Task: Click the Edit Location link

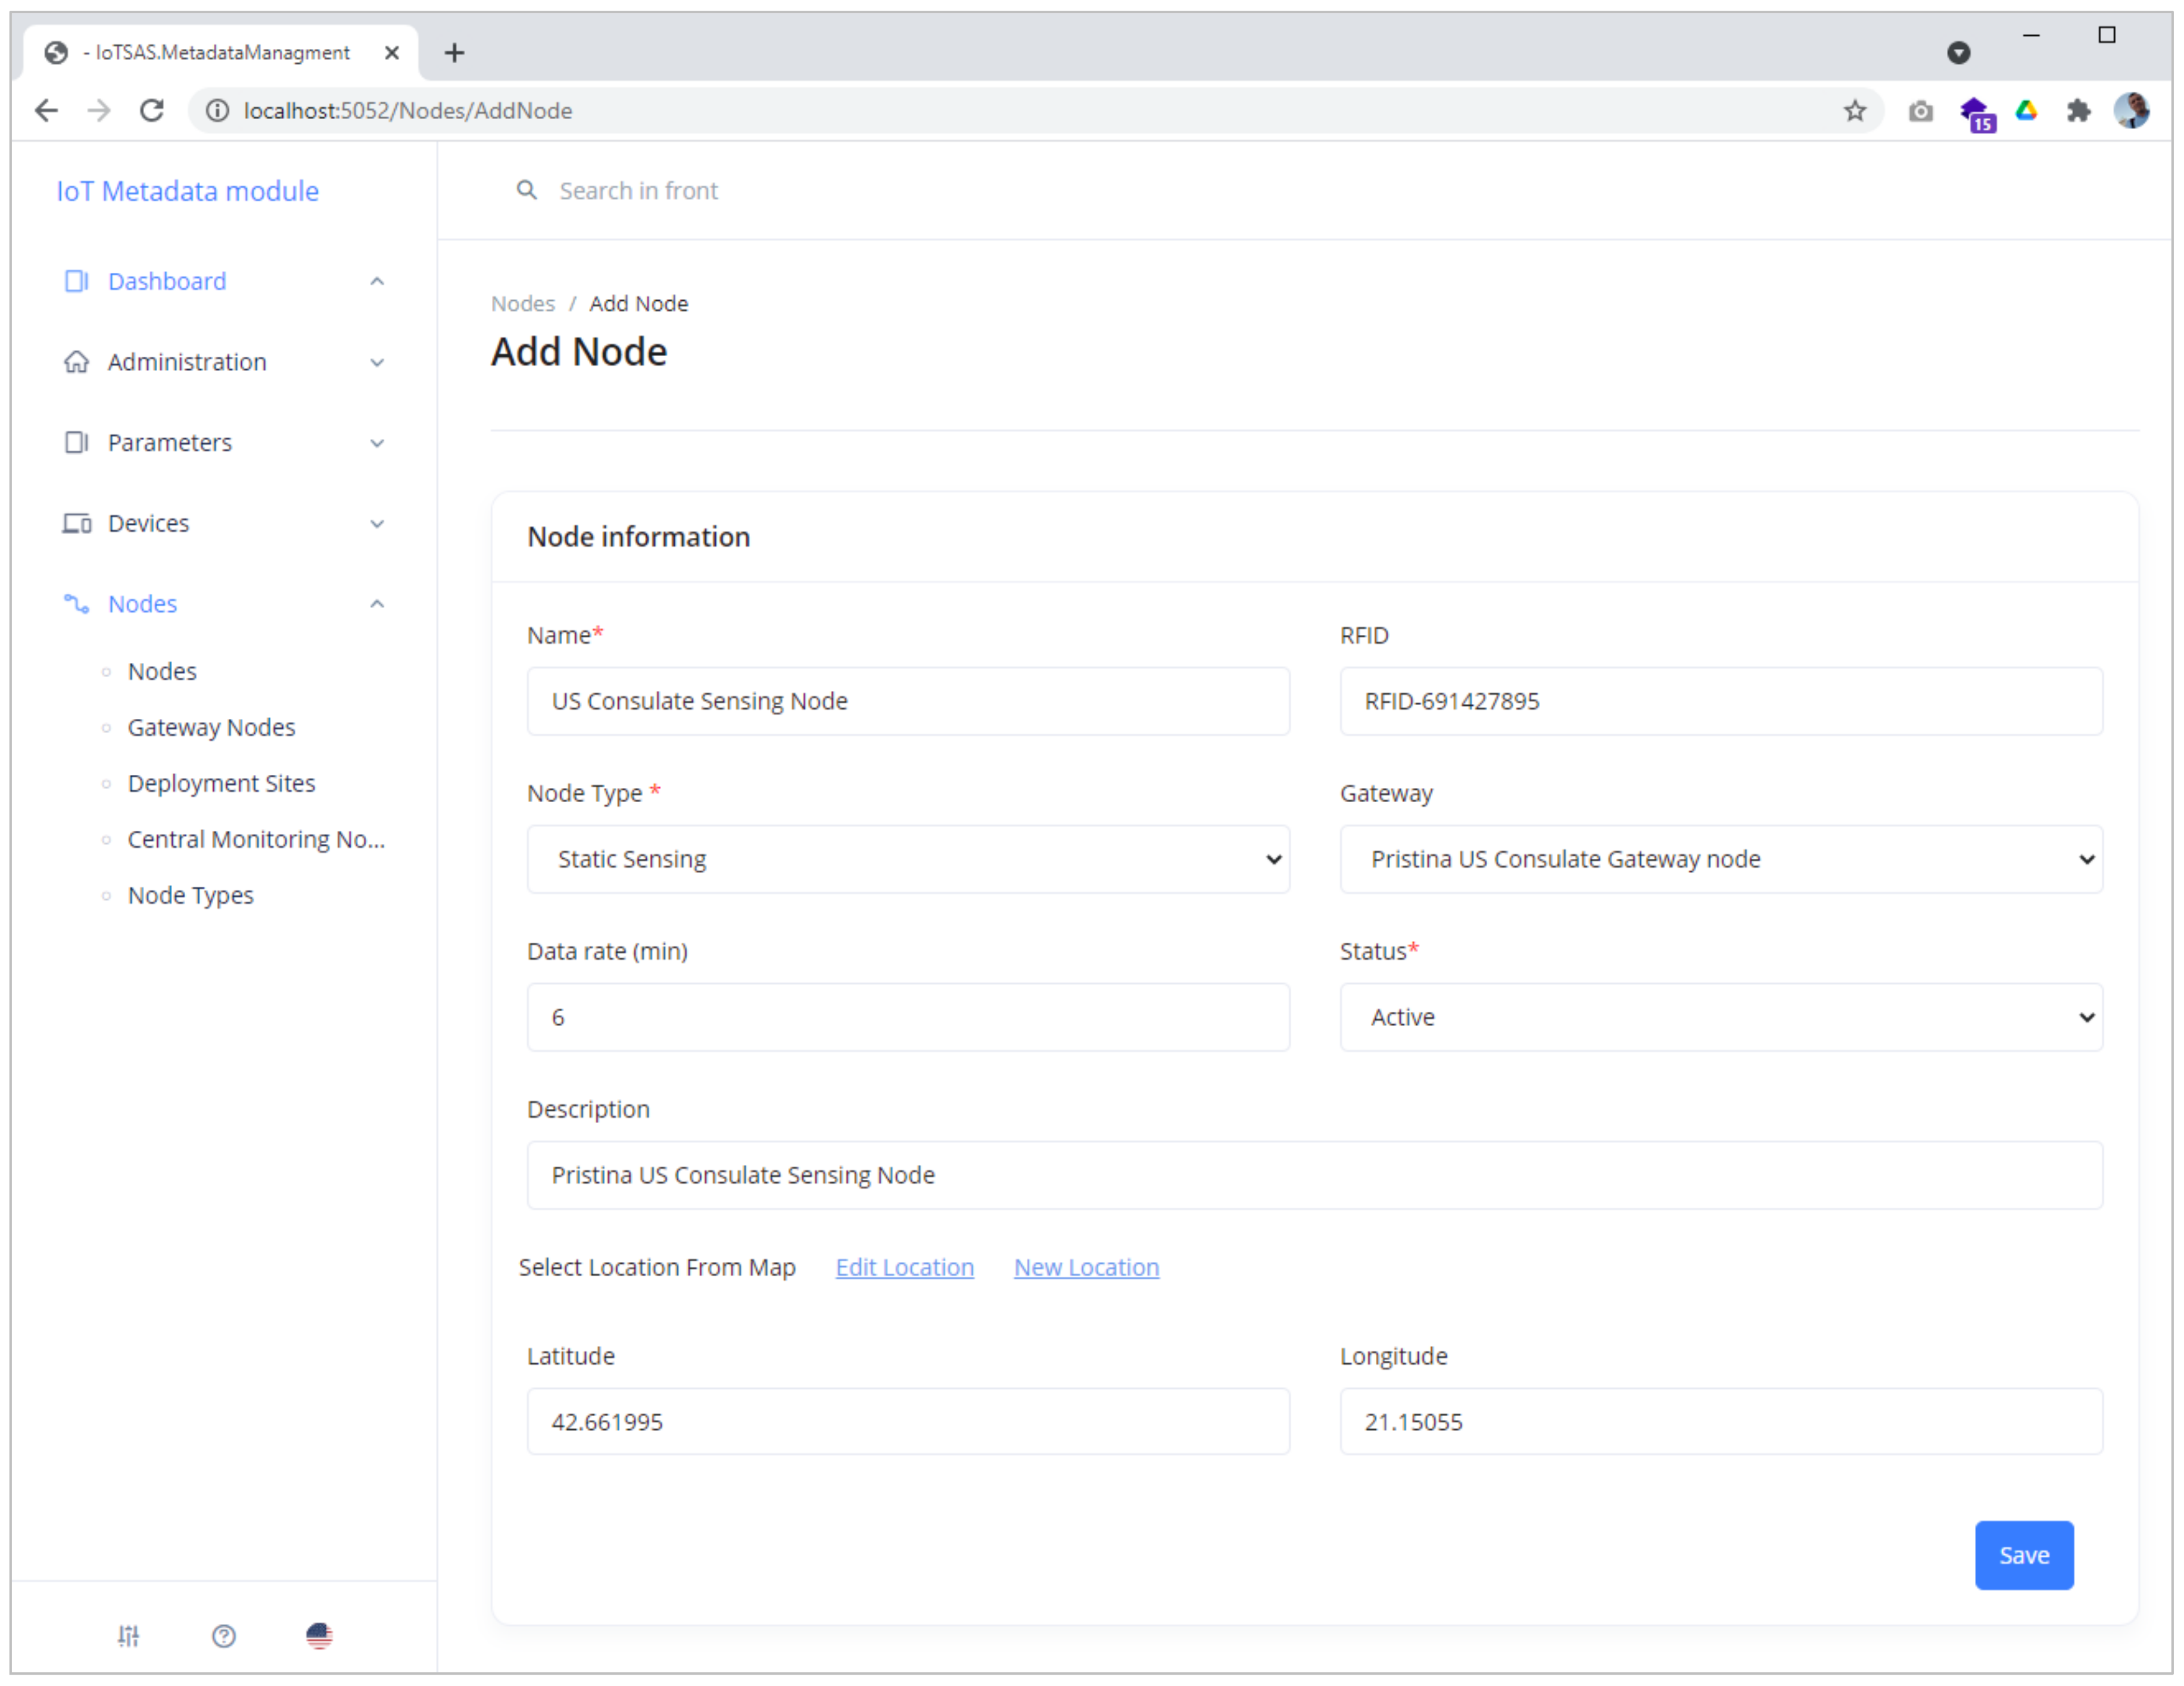Action: tap(904, 1267)
